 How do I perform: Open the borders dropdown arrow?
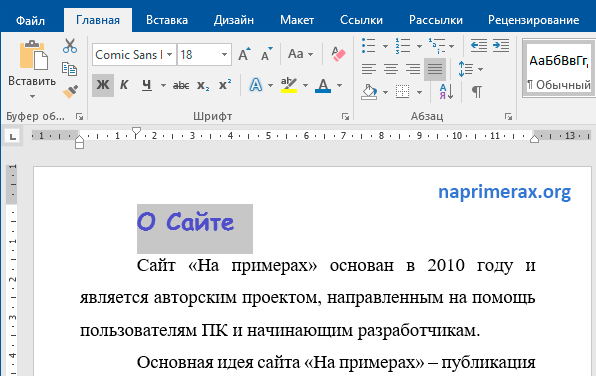coord(419,92)
